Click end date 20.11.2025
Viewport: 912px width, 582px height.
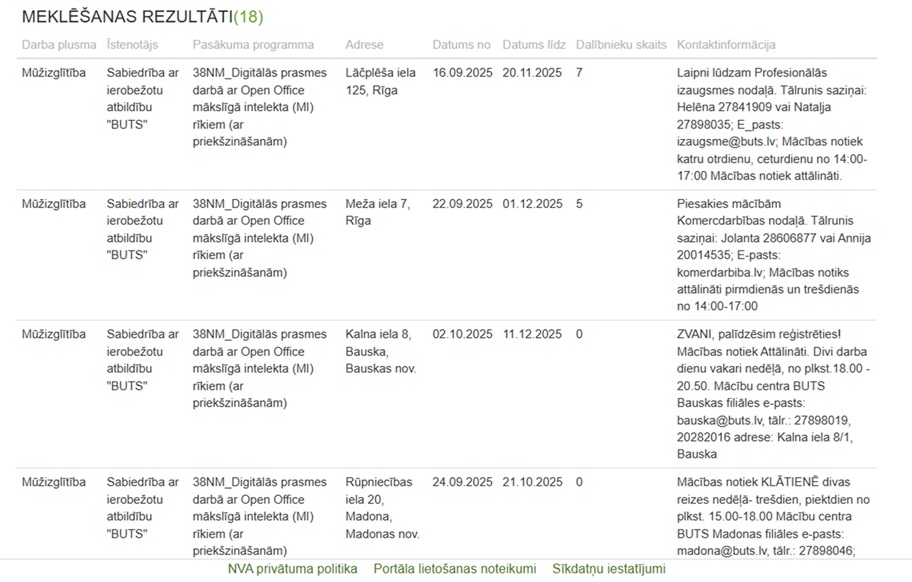(x=532, y=73)
